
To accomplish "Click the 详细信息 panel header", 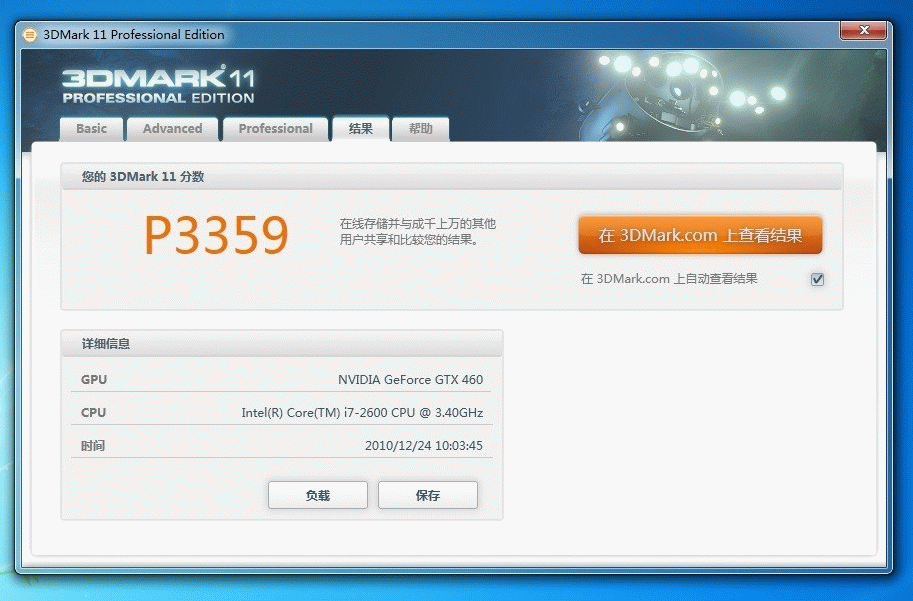I will (106, 344).
